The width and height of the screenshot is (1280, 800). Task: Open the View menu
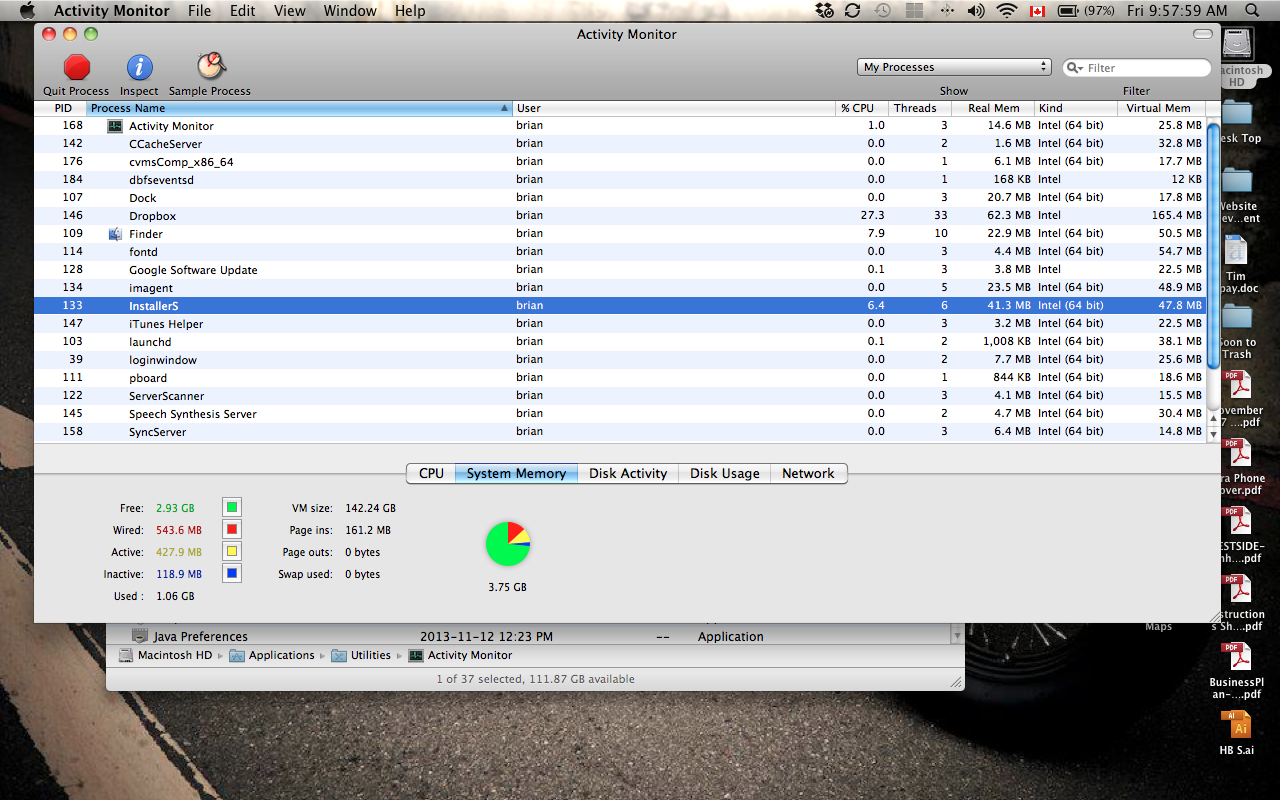[x=290, y=11]
